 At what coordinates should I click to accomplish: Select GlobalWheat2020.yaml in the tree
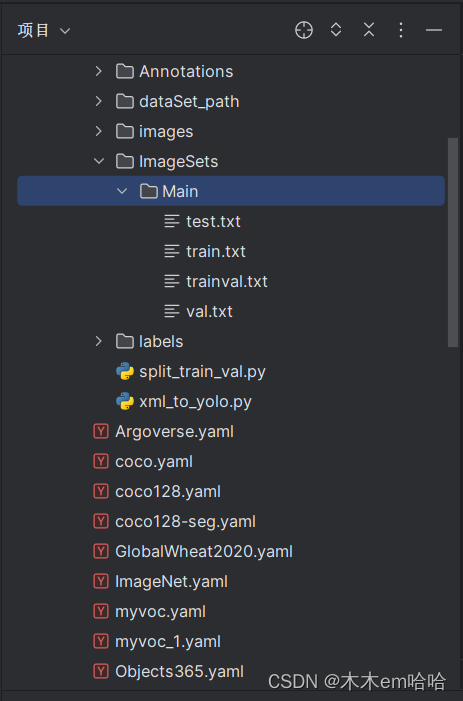click(204, 551)
